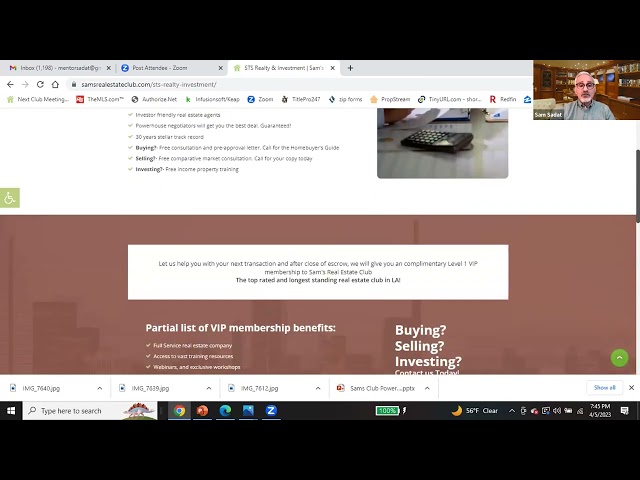Click the calculator photo on page

pos(442,143)
